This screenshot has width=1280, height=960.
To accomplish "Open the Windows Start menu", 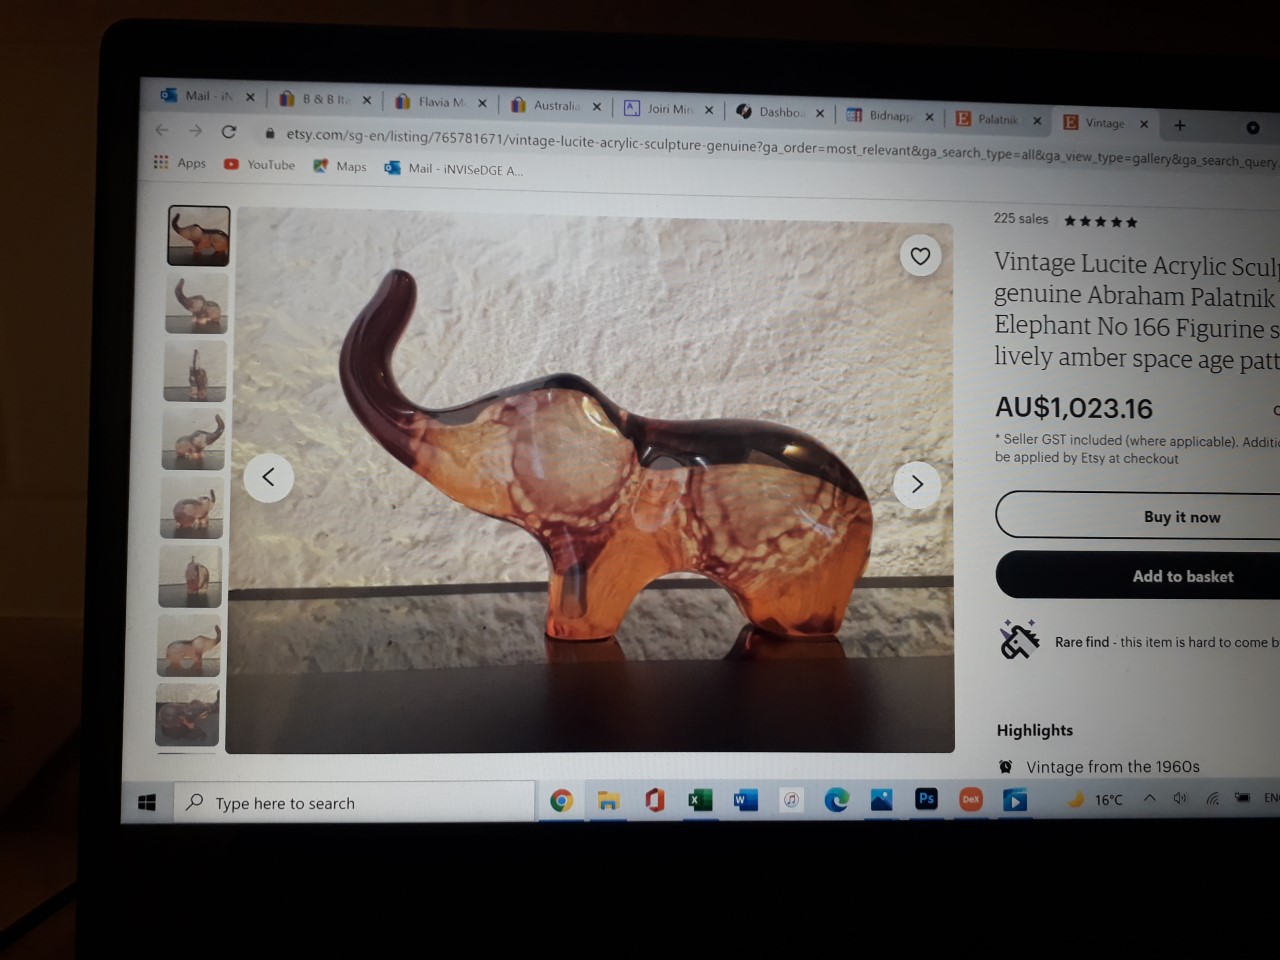I will pos(147,802).
